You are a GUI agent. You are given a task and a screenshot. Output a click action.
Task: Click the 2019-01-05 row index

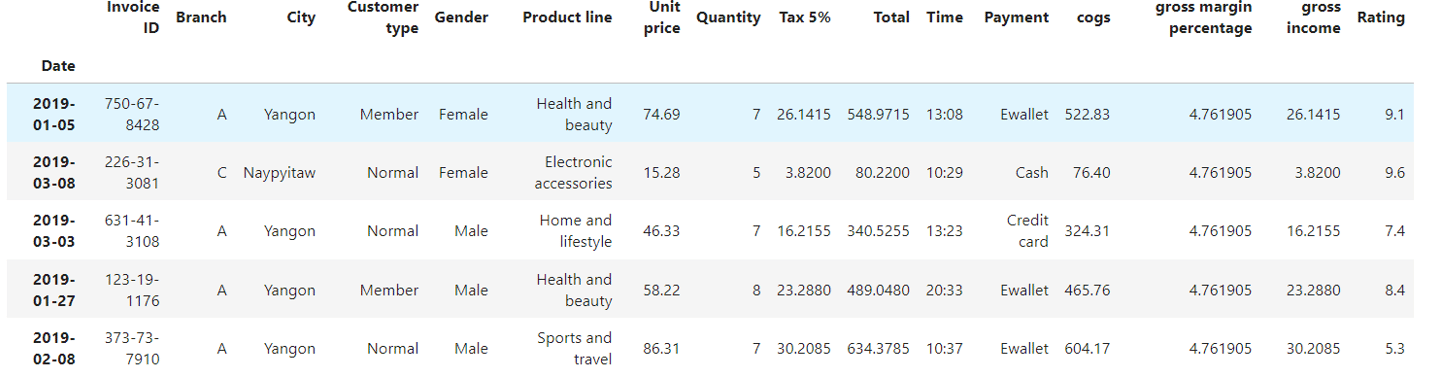pyautogui.click(x=55, y=114)
